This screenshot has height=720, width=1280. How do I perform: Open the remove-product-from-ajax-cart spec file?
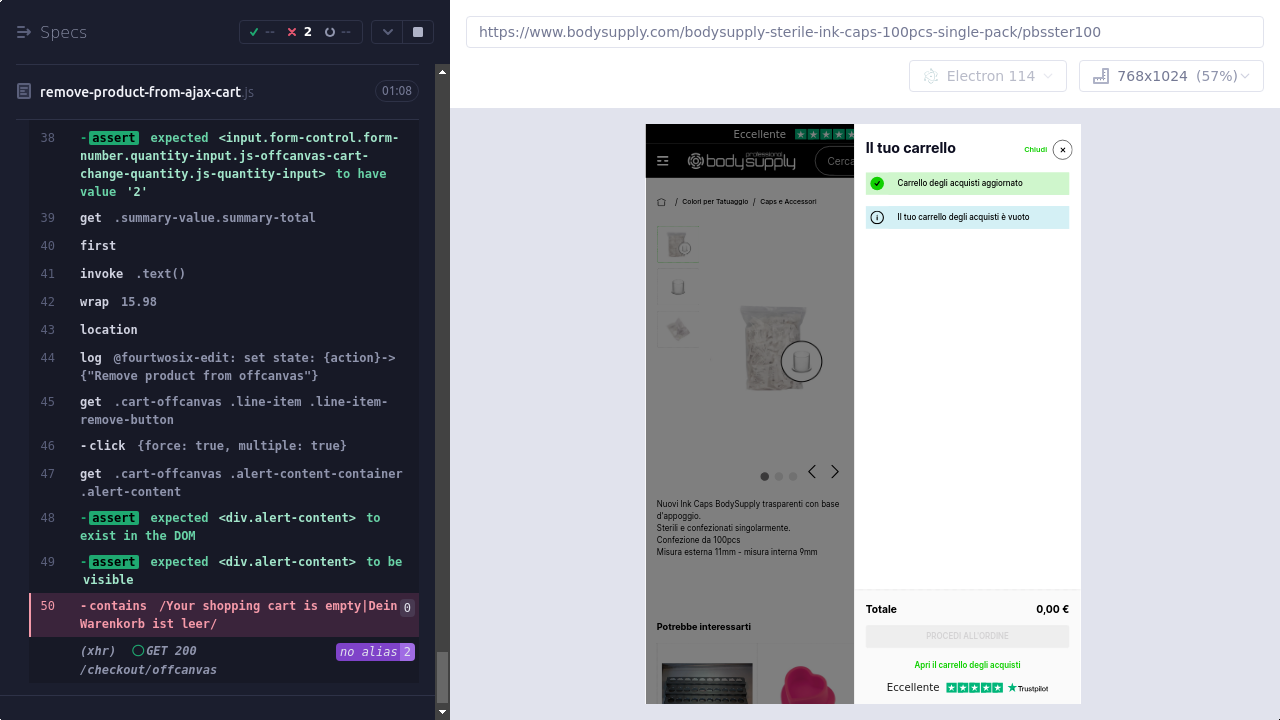coord(140,92)
